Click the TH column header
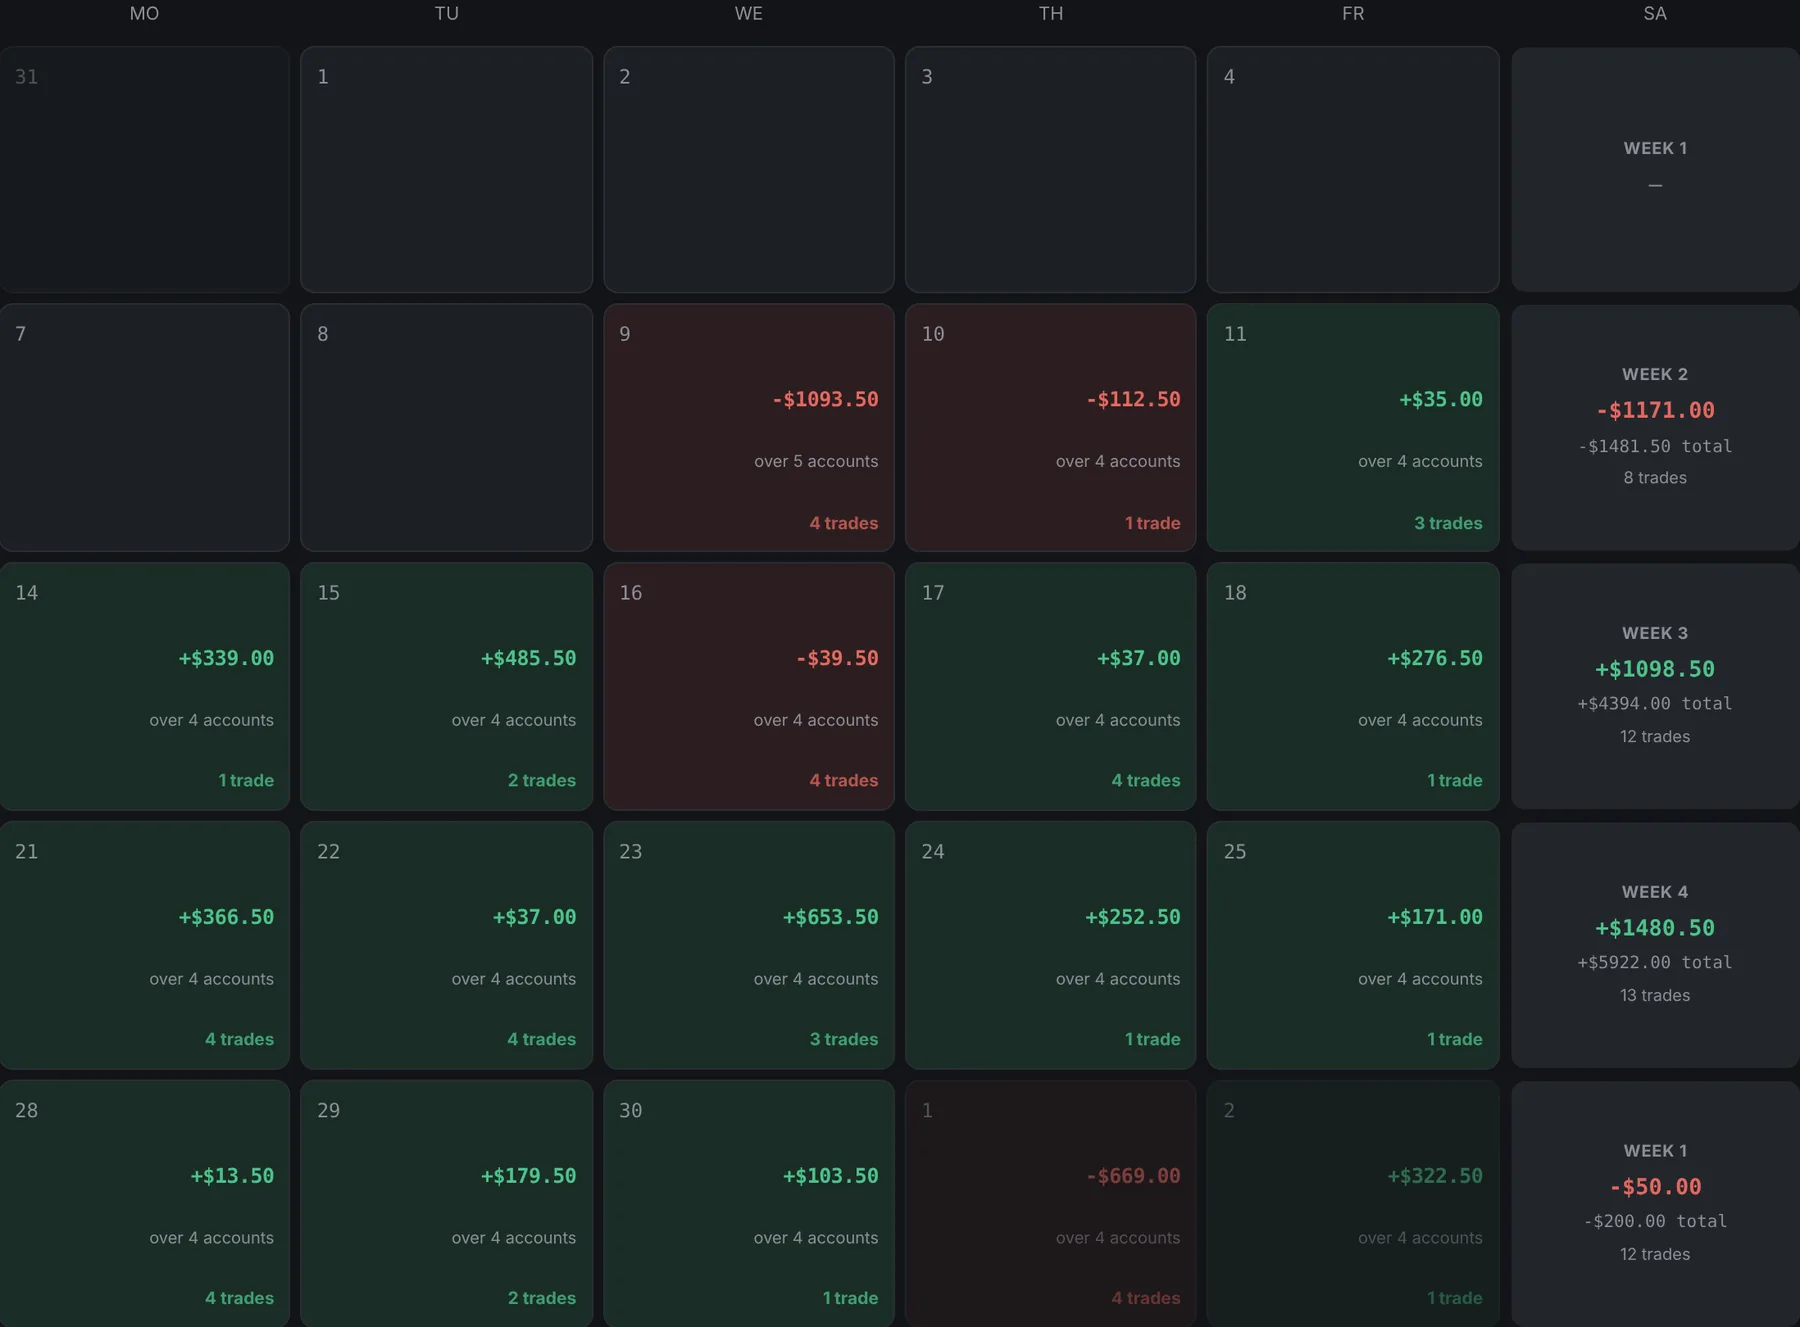Viewport: 1800px width, 1327px height. tap(1051, 14)
